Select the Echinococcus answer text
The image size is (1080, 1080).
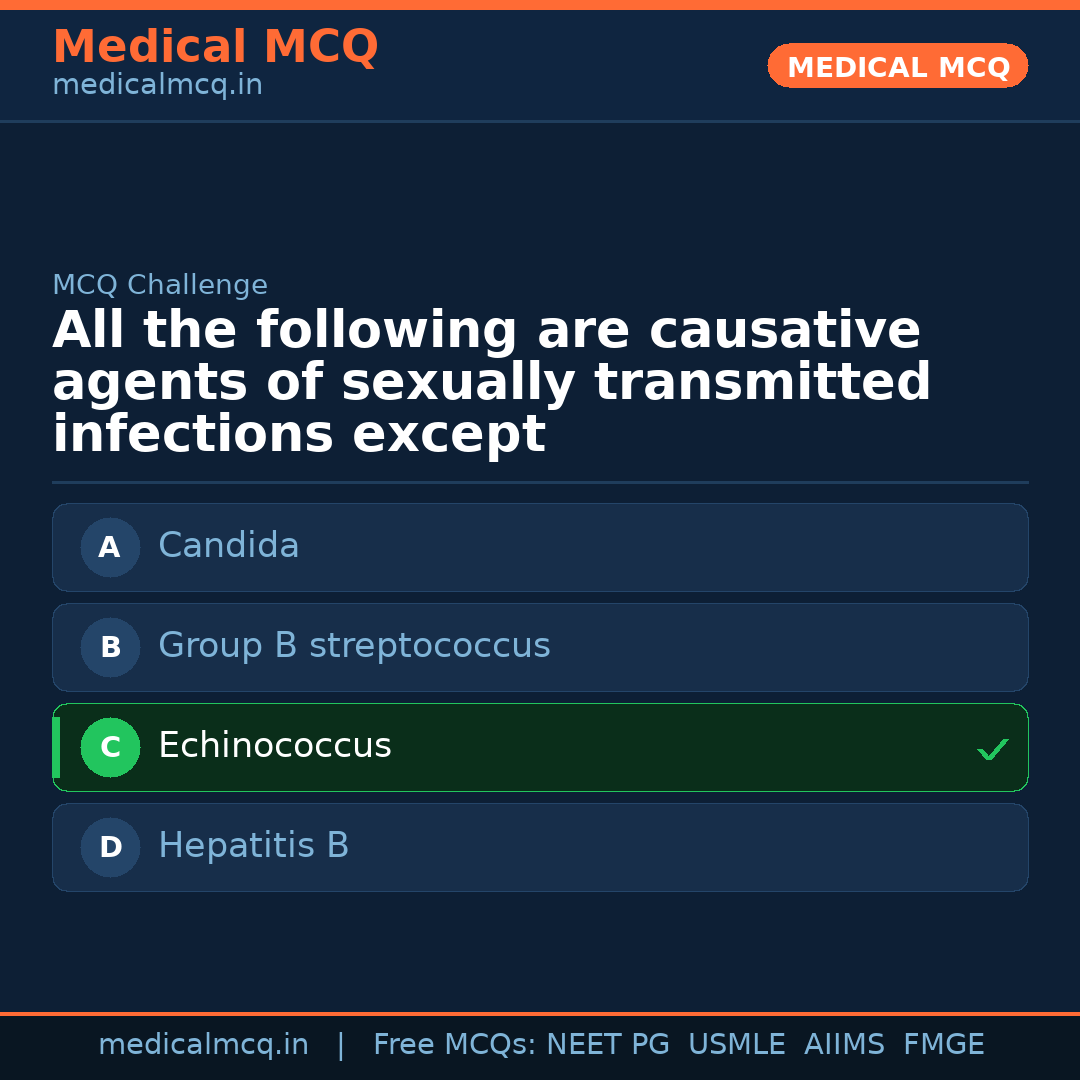tap(275, 746)
